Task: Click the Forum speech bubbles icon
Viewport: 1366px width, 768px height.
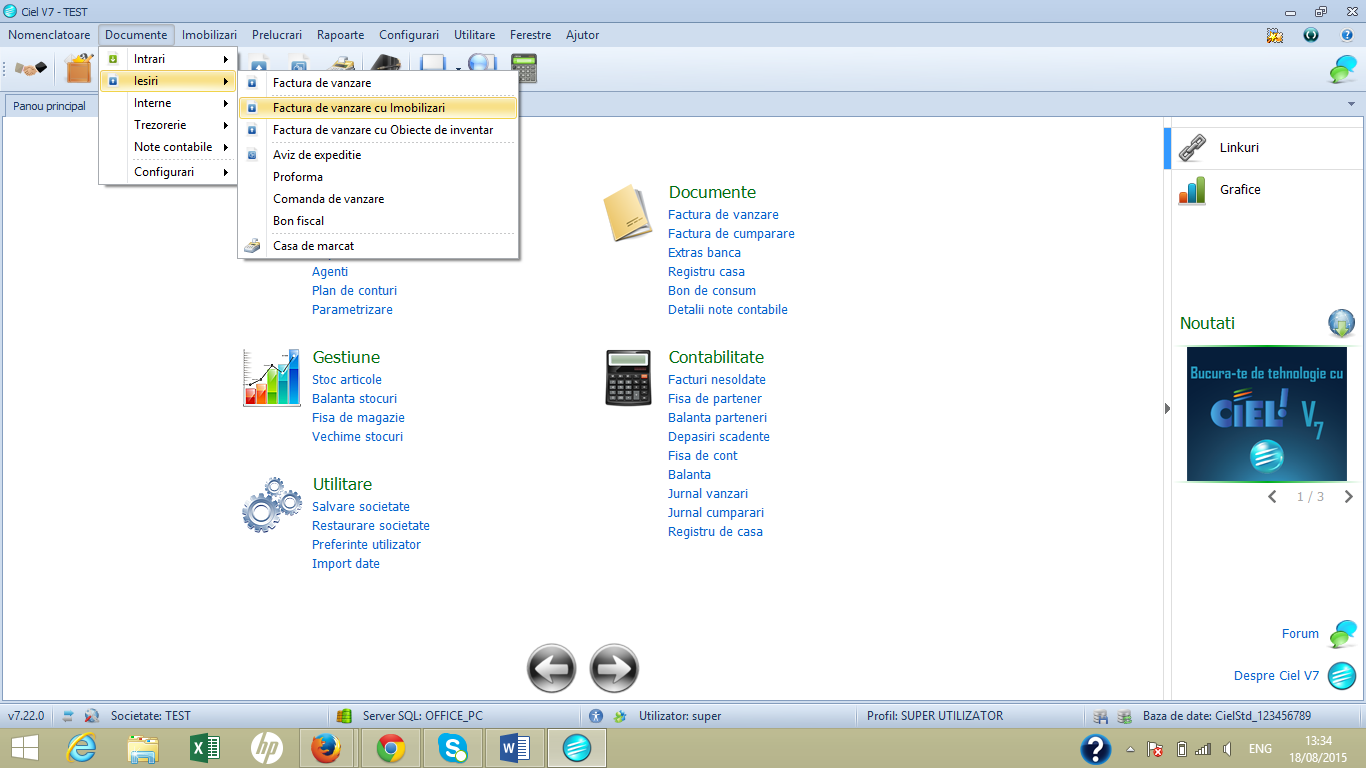Action: point(1342,634)
